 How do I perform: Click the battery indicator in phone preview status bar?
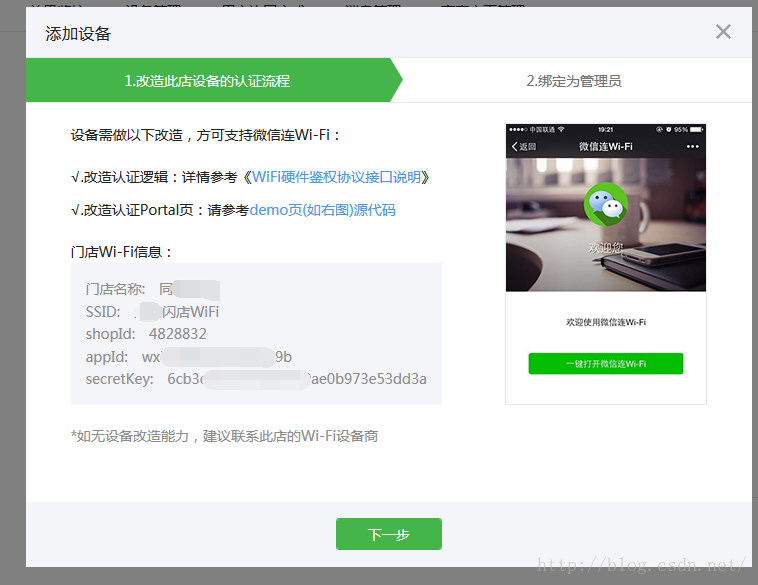[x=696, y=130]
